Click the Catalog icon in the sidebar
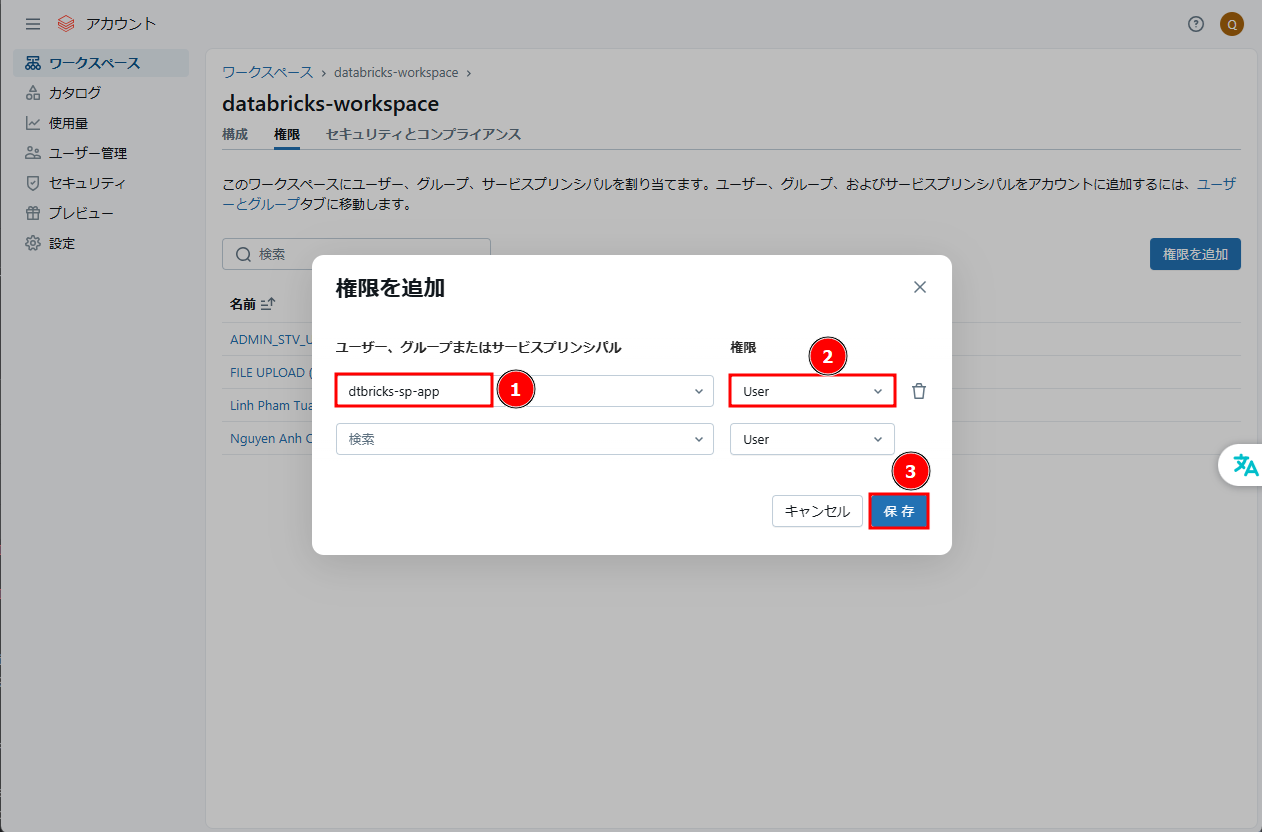 click(33, 93)
